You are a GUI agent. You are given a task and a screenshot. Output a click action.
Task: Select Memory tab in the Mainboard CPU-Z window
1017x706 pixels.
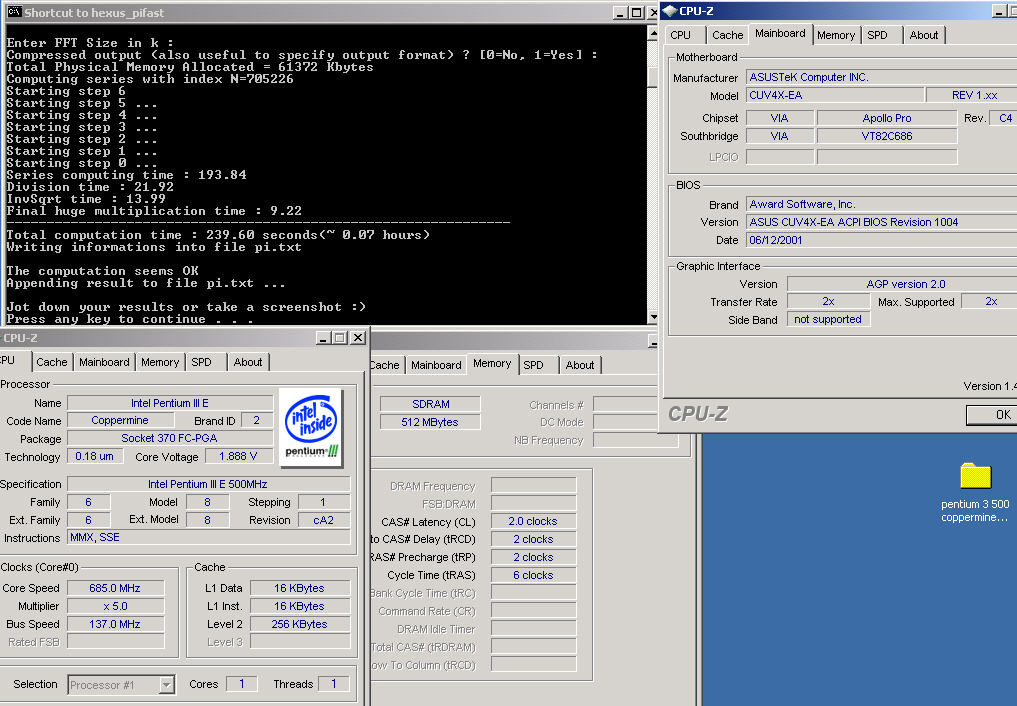pyautogui.click(x=835, y=35)
